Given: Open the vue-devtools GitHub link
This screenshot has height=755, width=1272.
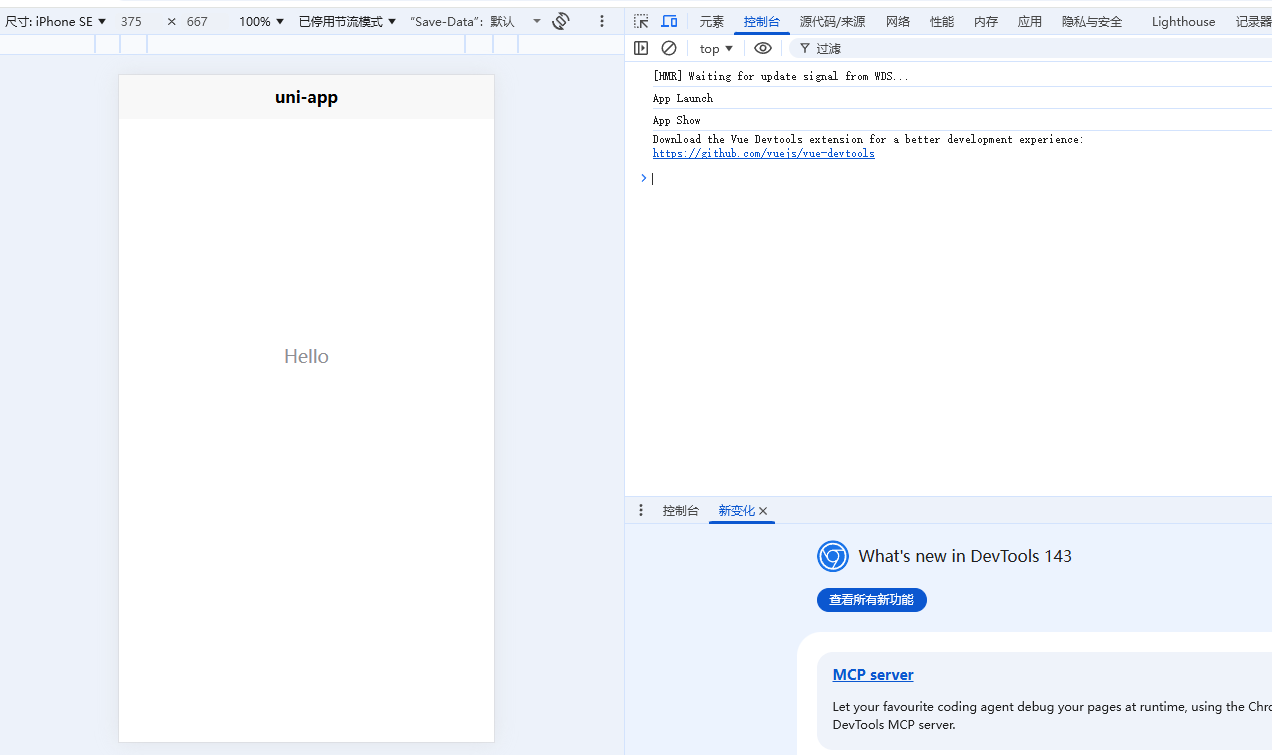Looking at the screenshot, I should coord(763,154).
